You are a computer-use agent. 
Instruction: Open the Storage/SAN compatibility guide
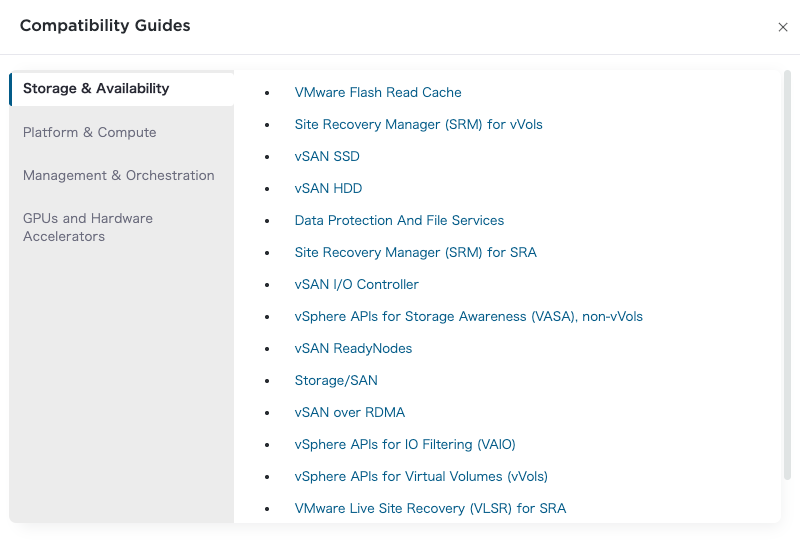tap(336, 380)
